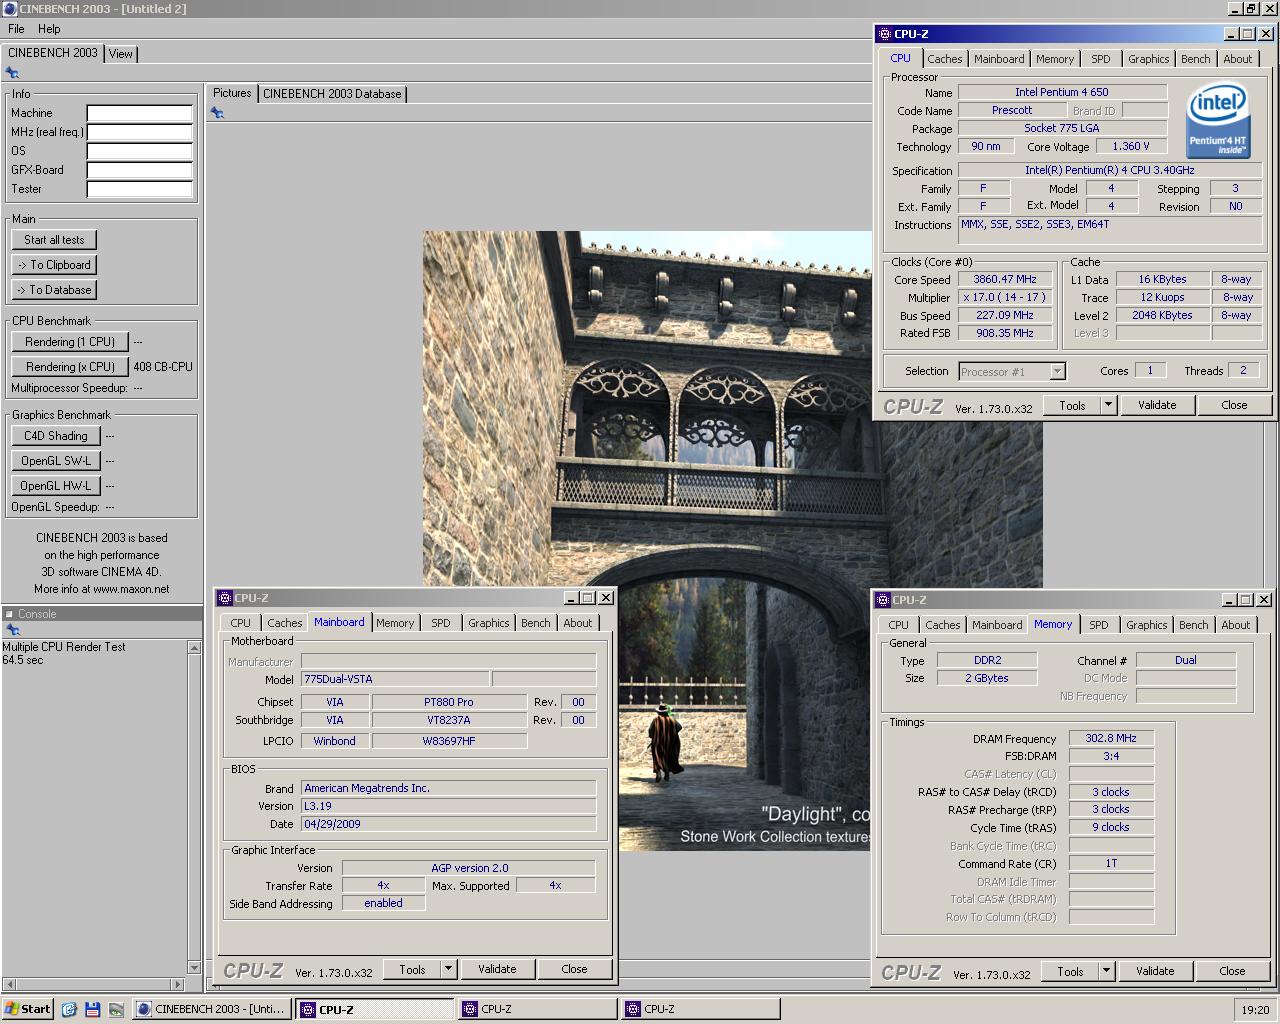This screenshot has height=1024, width=1280.
Task: Activate the third CPU-Z taskbar button
Action: [x=701, y=1009]
